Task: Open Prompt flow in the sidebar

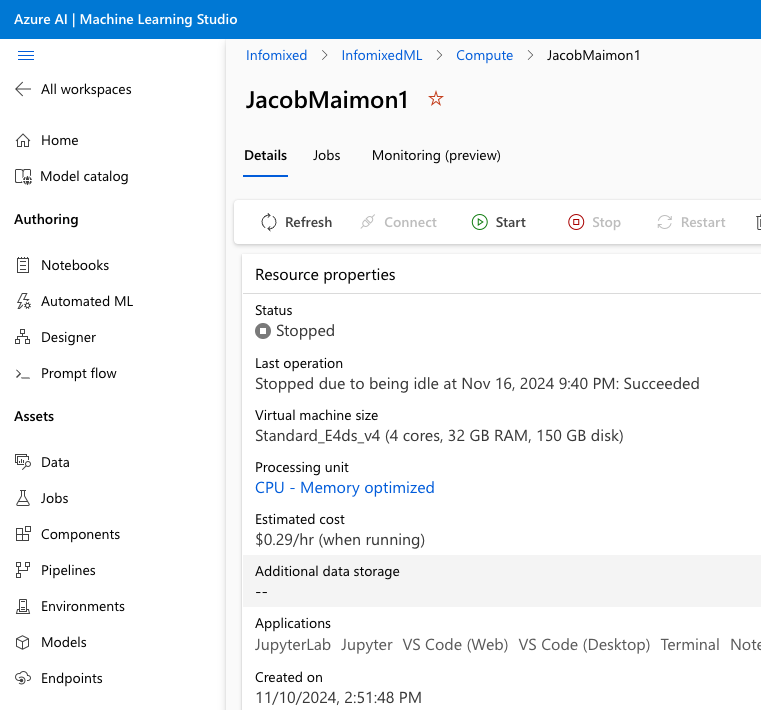Action: [x=79, y=374]
